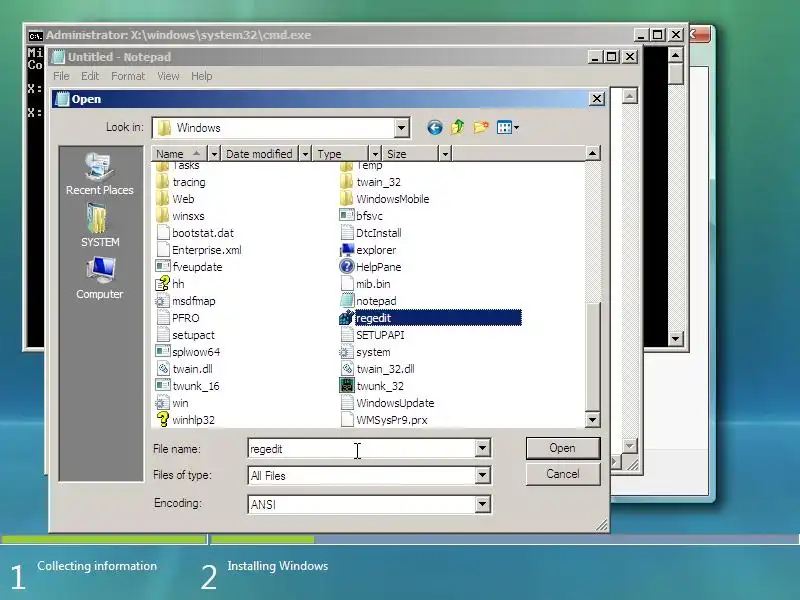Open SYSTEM folder in sidebar

[99, 225]
